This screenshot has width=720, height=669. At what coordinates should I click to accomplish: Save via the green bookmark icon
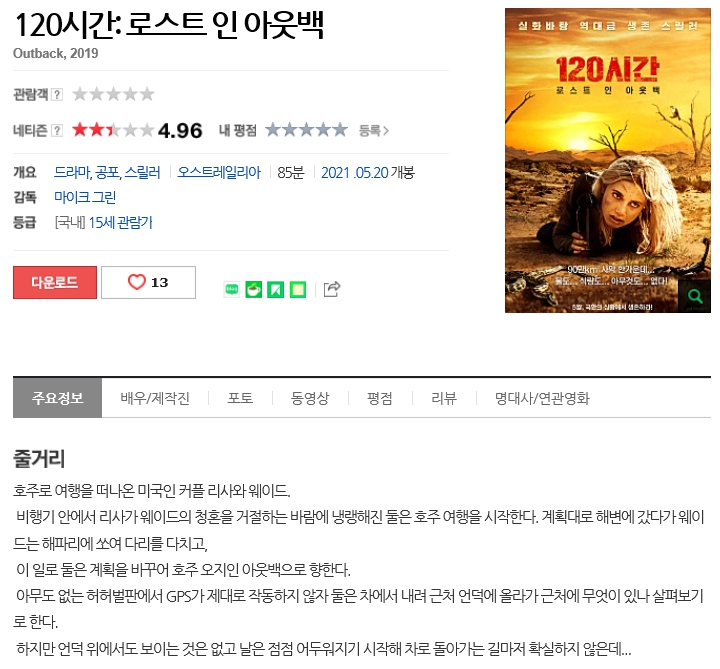pyautogui.click(x=276, y=290)
